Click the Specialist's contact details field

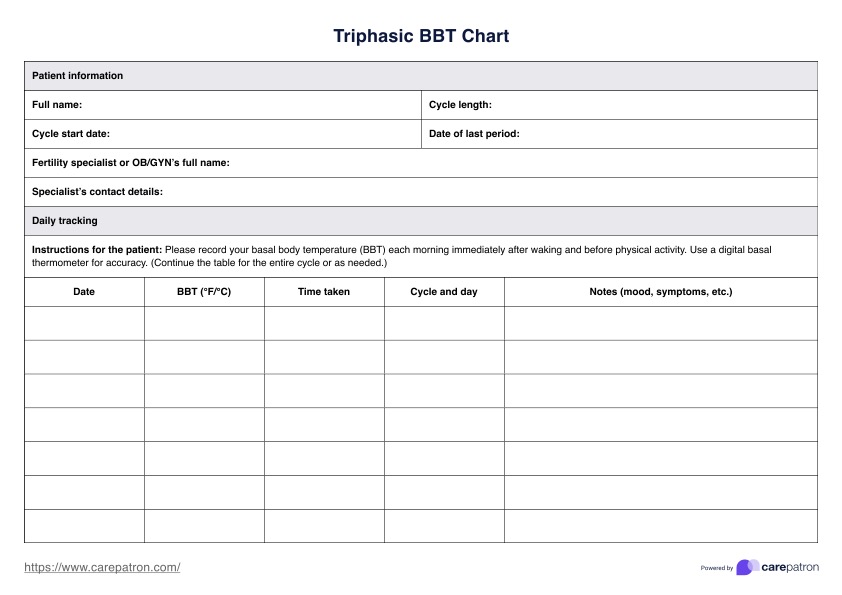(x=480, y=192)
